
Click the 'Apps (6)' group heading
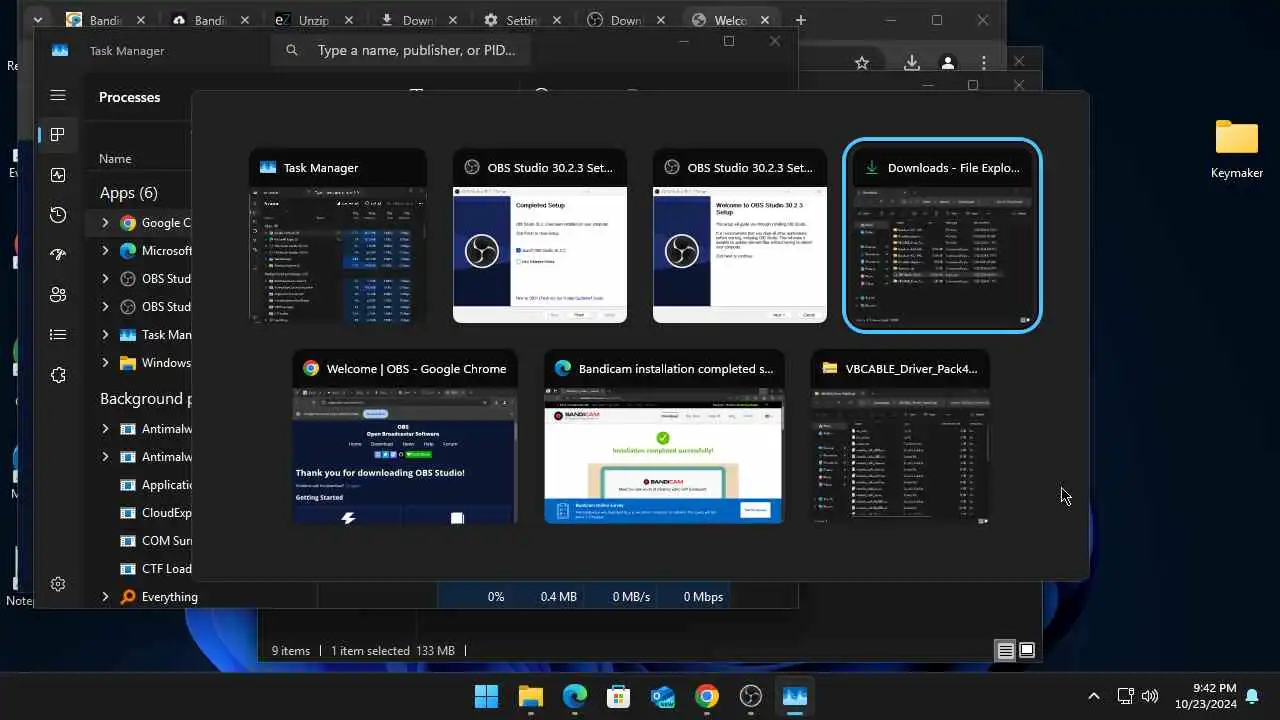tap(129, 193)
